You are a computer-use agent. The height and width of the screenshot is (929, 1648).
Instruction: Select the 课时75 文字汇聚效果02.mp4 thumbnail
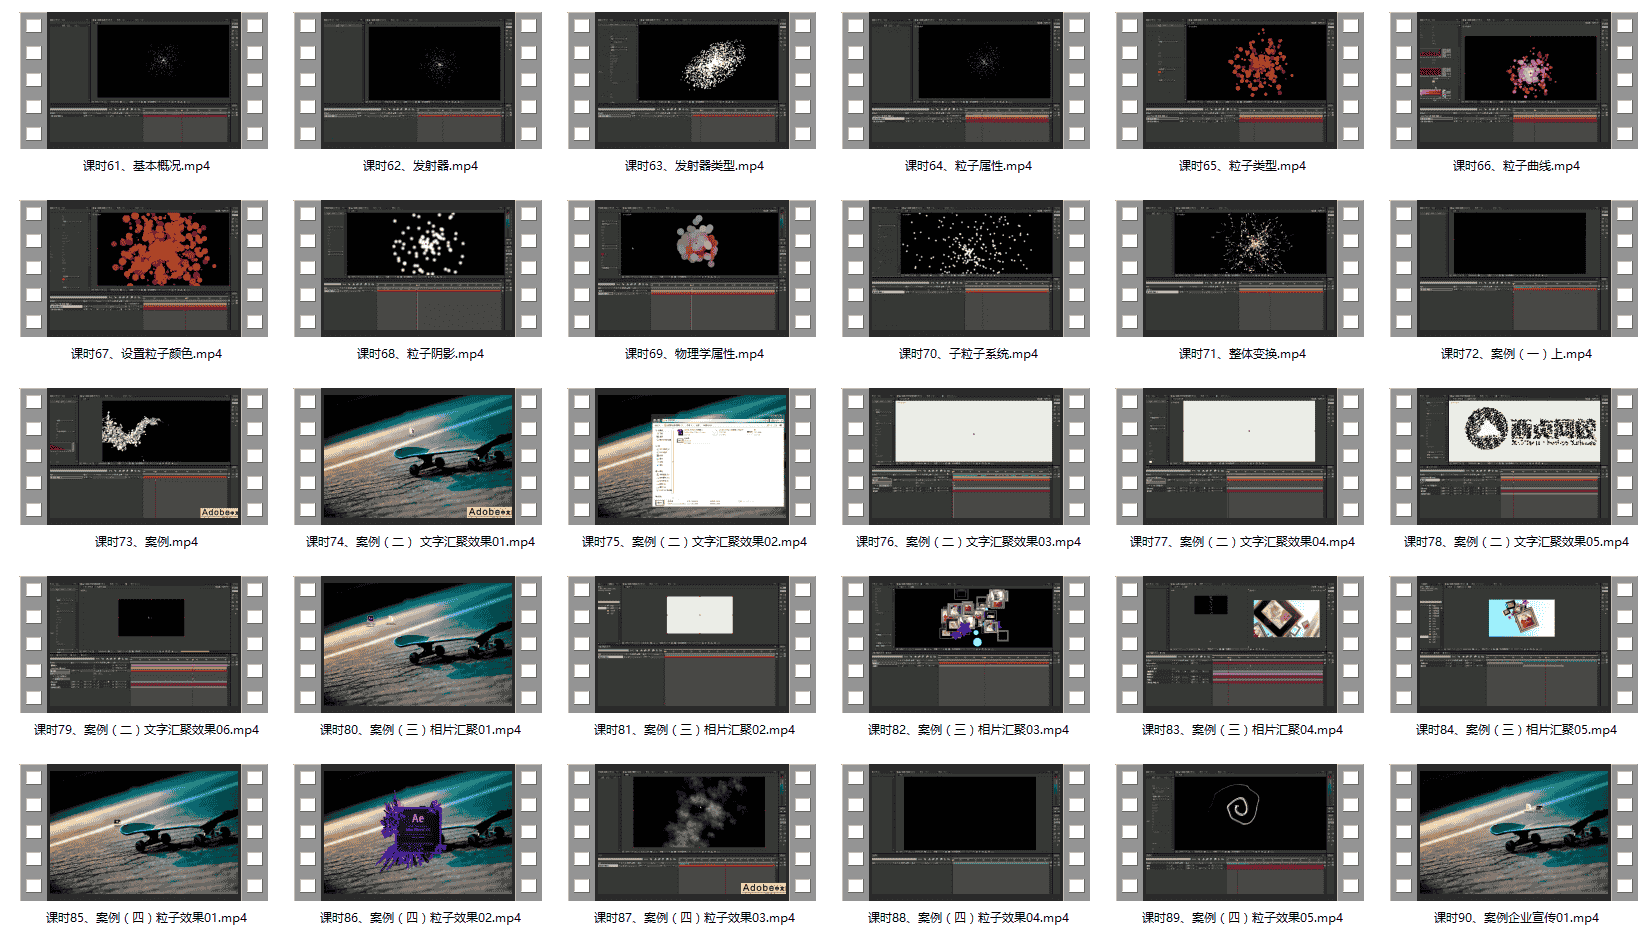click(692, 457)
